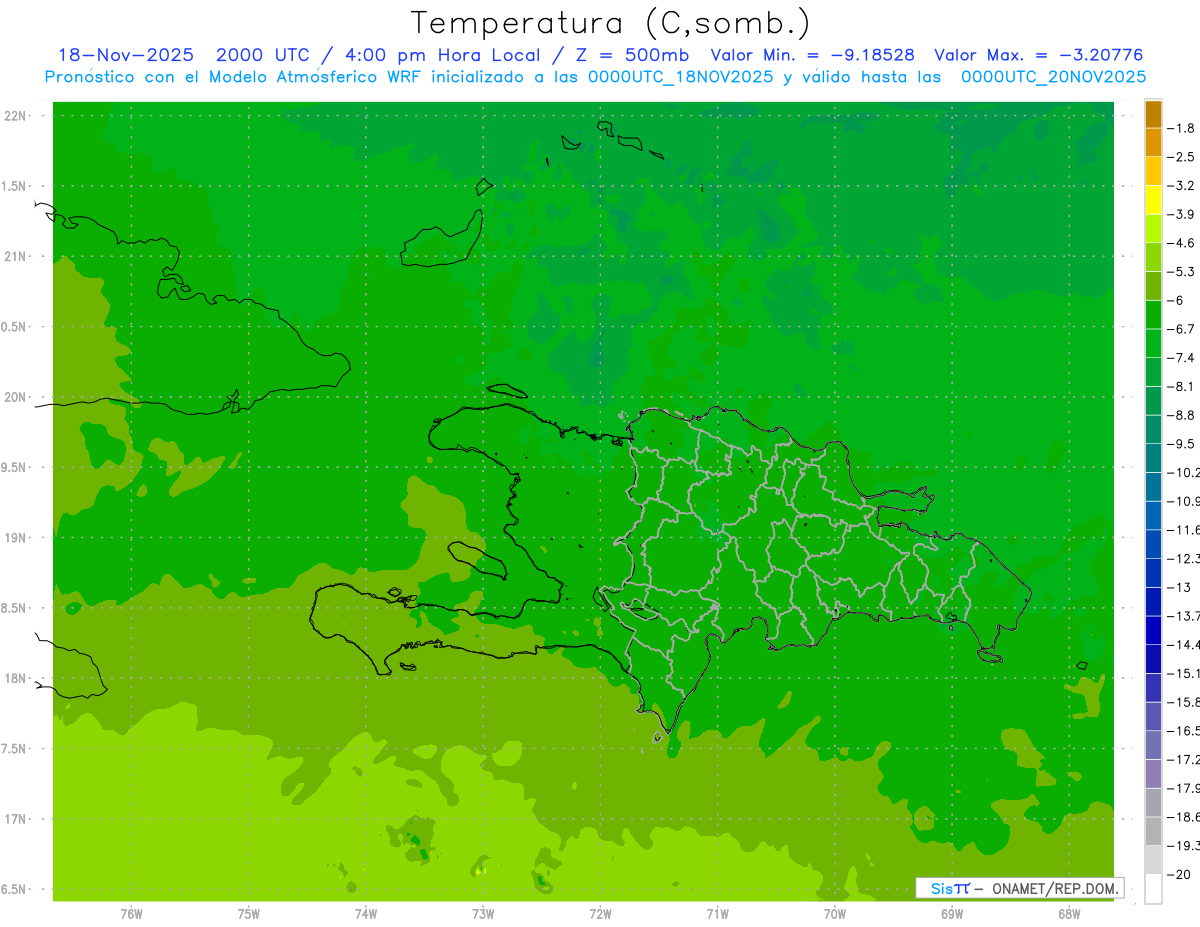
Task: Click the "19N" latitude label
Action: tap(16, 538)
